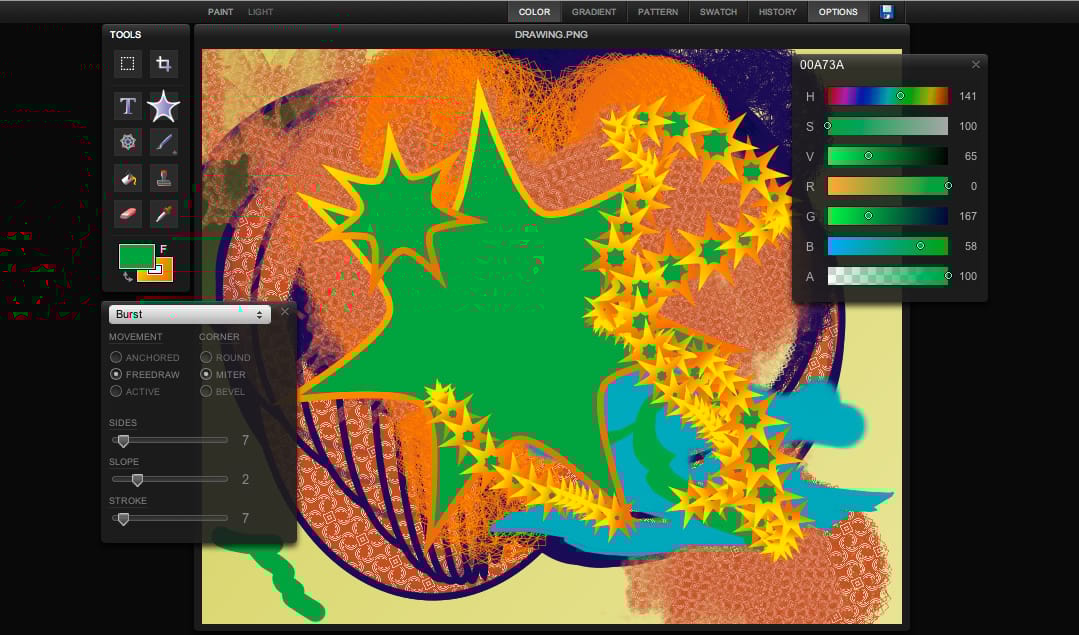
Task: Open the Pattern tab
Action: [658, 12]
